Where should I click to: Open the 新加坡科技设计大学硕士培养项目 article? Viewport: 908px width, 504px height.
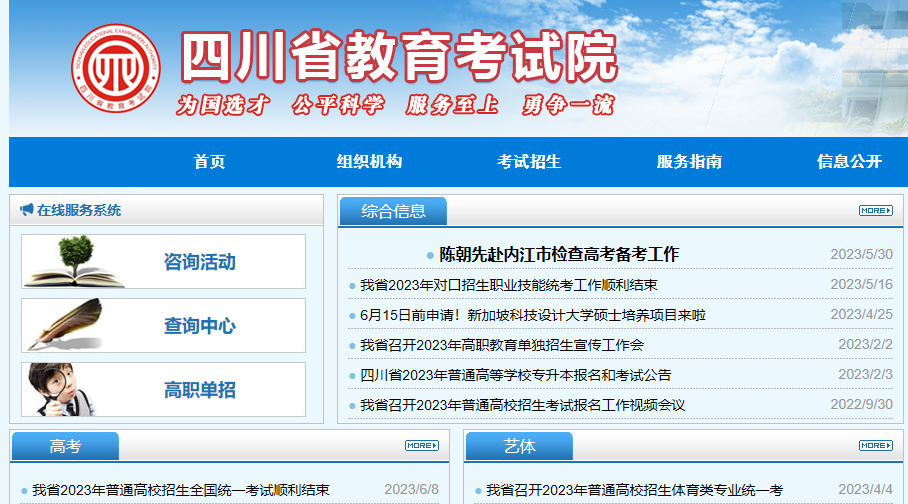pyautogui.click(x=533, y=315)
